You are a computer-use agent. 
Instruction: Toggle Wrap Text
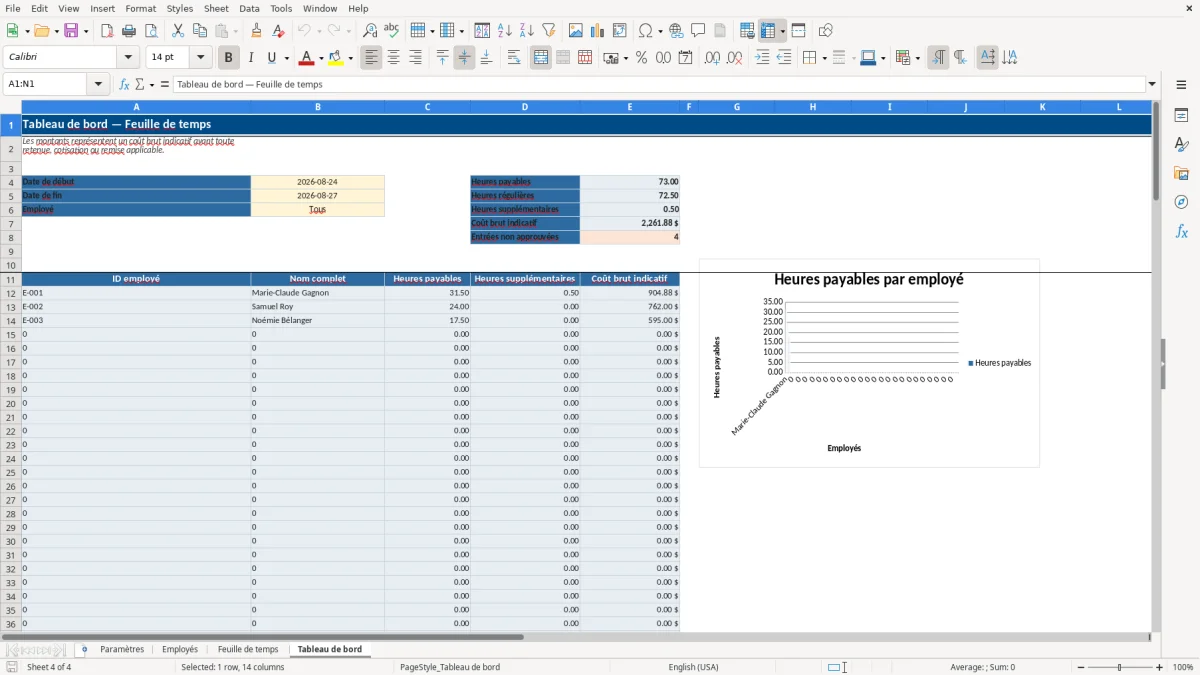(x=514, y=58)
